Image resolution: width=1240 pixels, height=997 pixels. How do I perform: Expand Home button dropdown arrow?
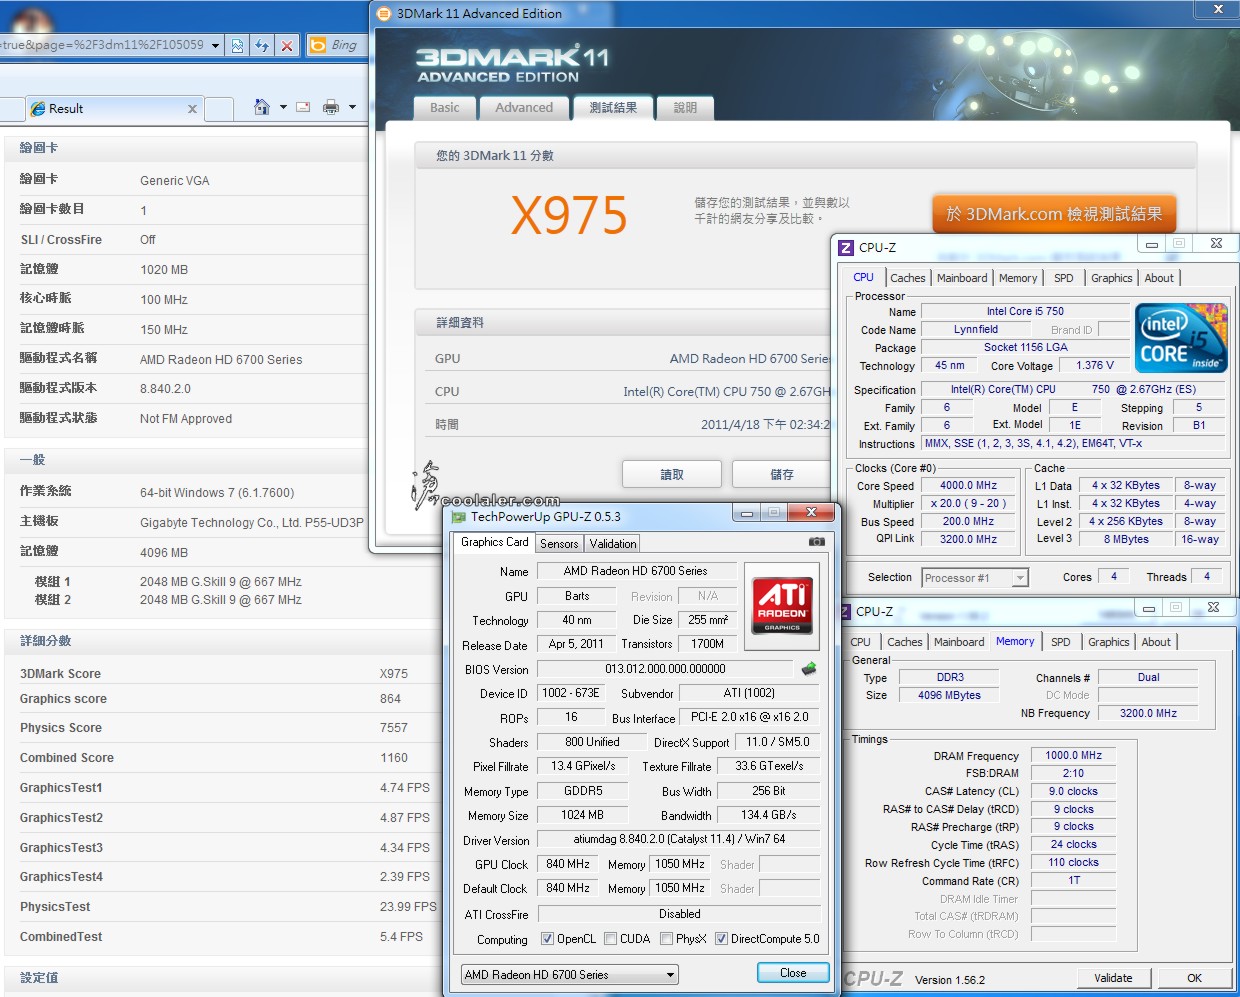pyautogui.click(x=283, y=107)
